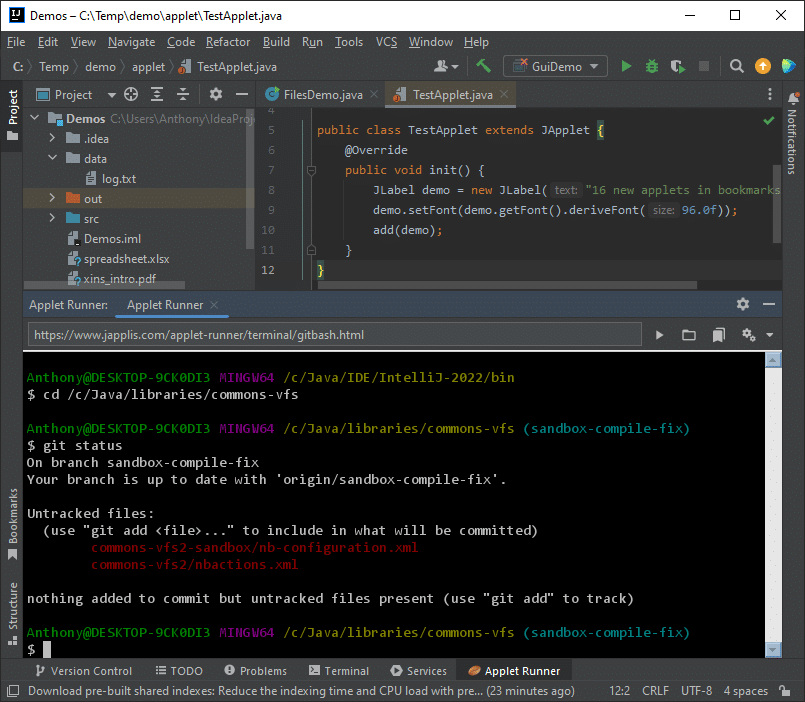Fold the init() method gutter marker

tap(311, 170)
